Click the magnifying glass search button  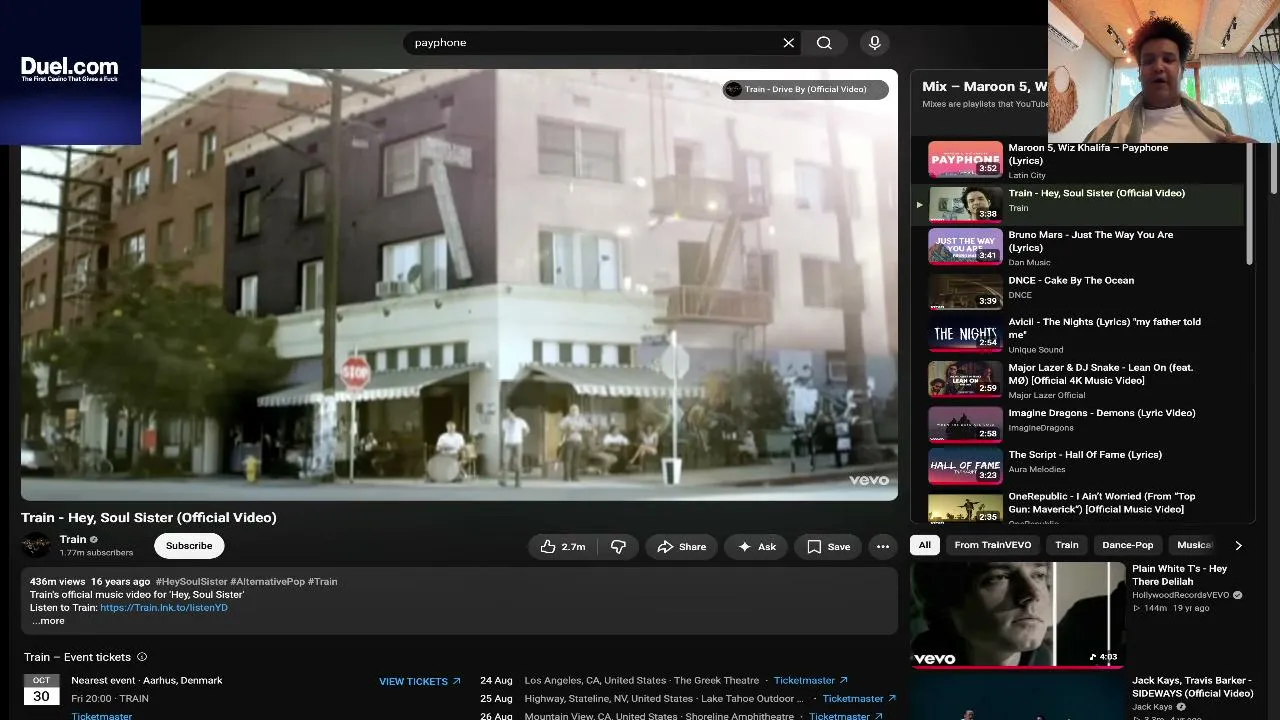[824, 43]
